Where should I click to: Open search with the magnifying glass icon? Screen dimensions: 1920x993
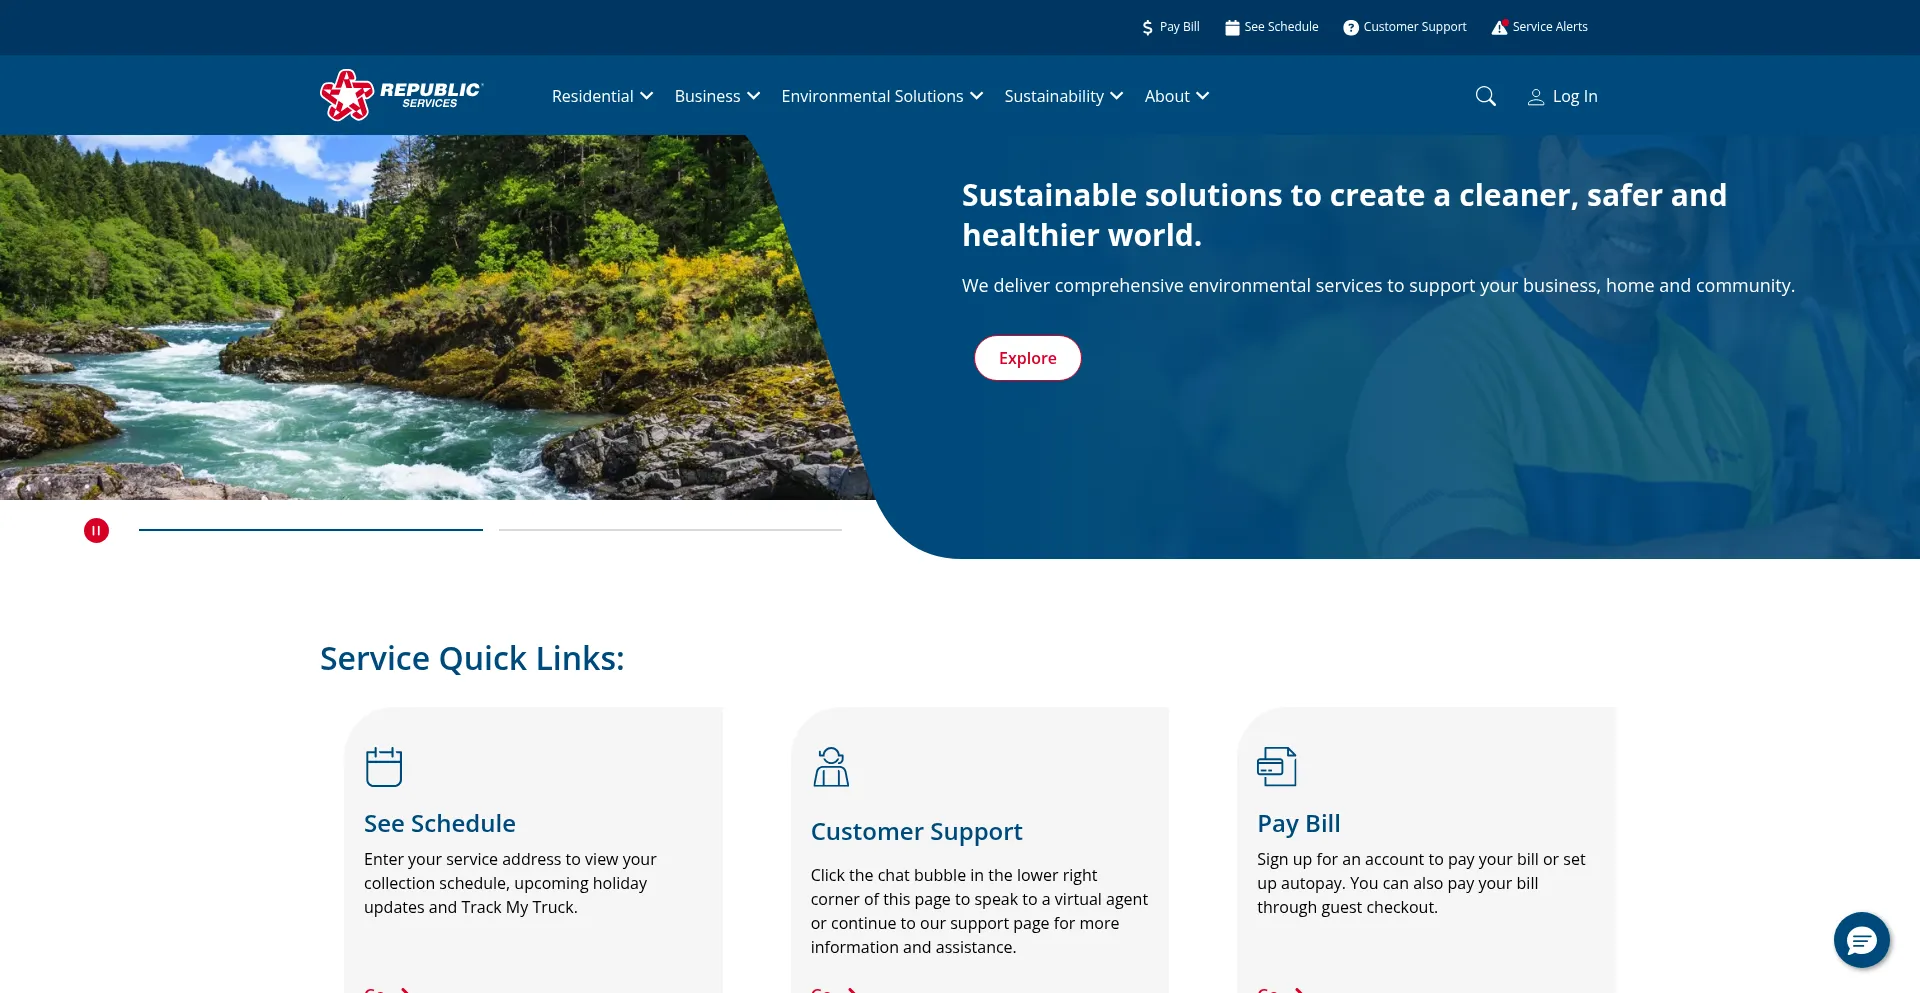(1486, 96)
